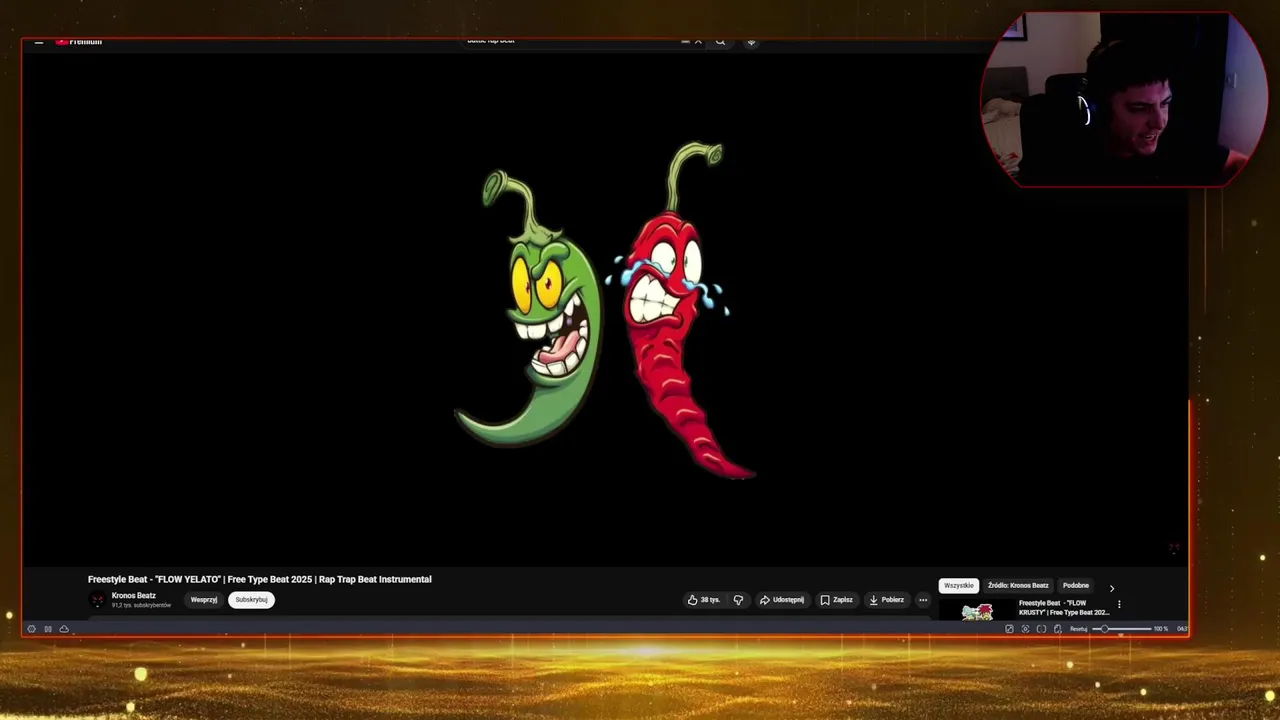Show more chips with next arrow
Viewport: 1280px width, 720px height.
tap(1111, 588)
